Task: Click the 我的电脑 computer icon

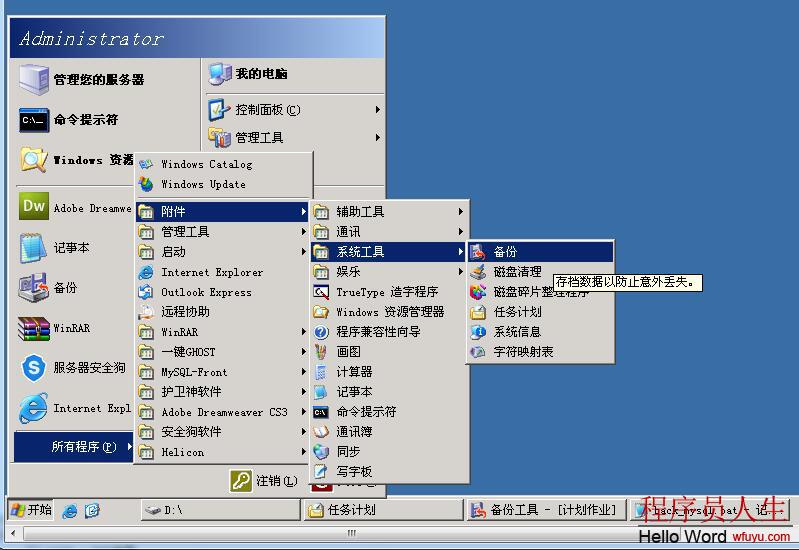Action: [220, 74]
